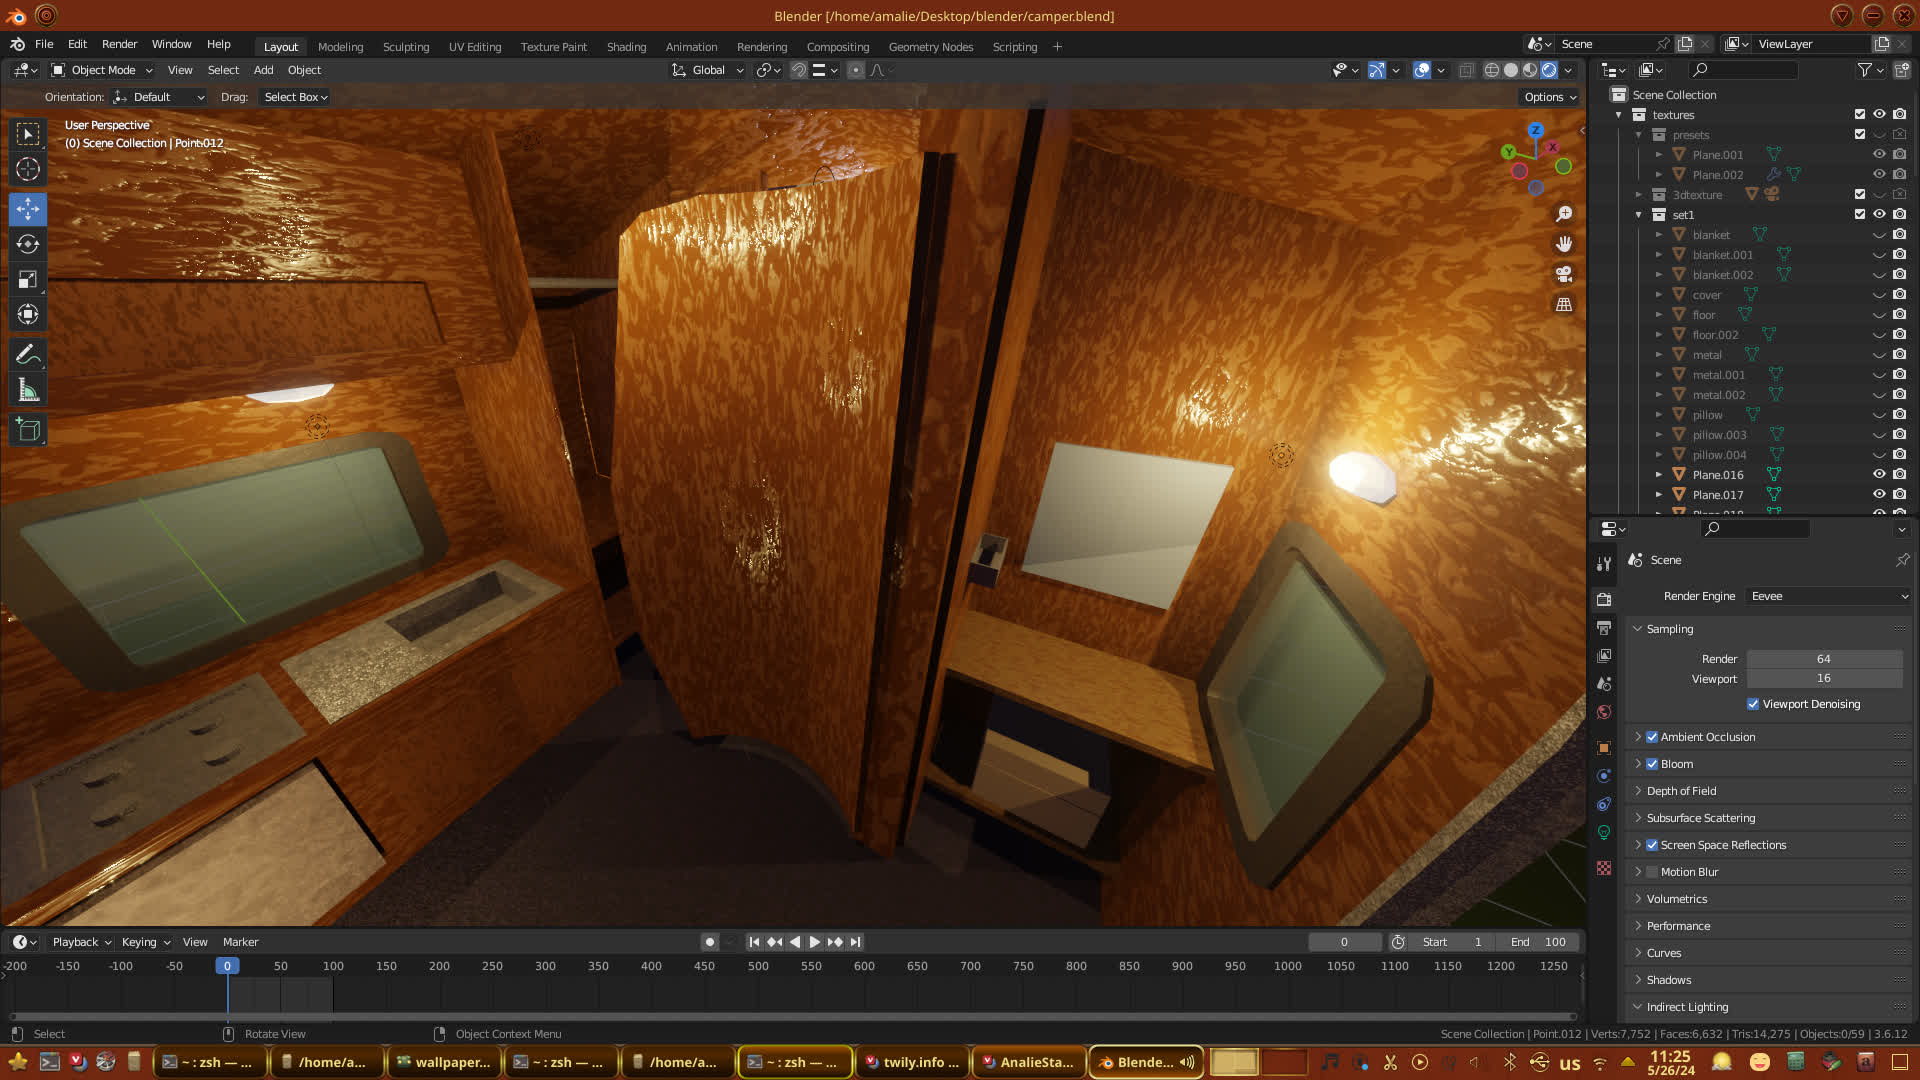Expand the Shadows panel
Viewport: 1920px width, 1080px height.
coord(1668,980)
